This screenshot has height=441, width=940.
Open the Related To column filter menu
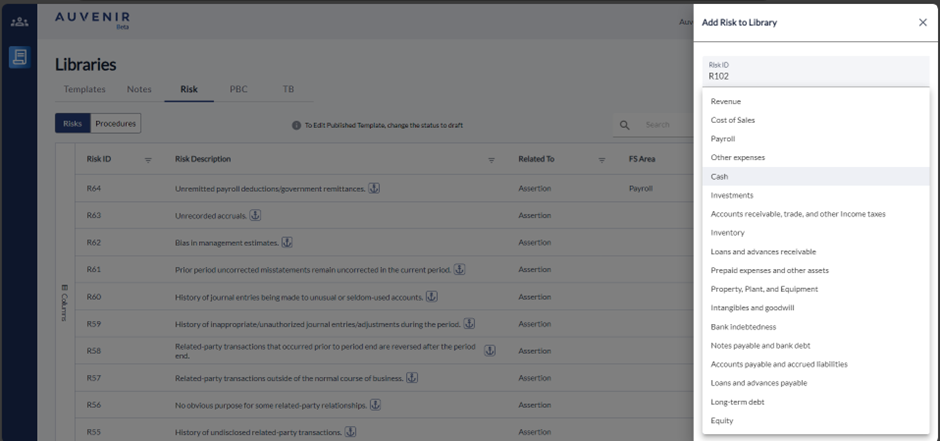click(602, 160)
